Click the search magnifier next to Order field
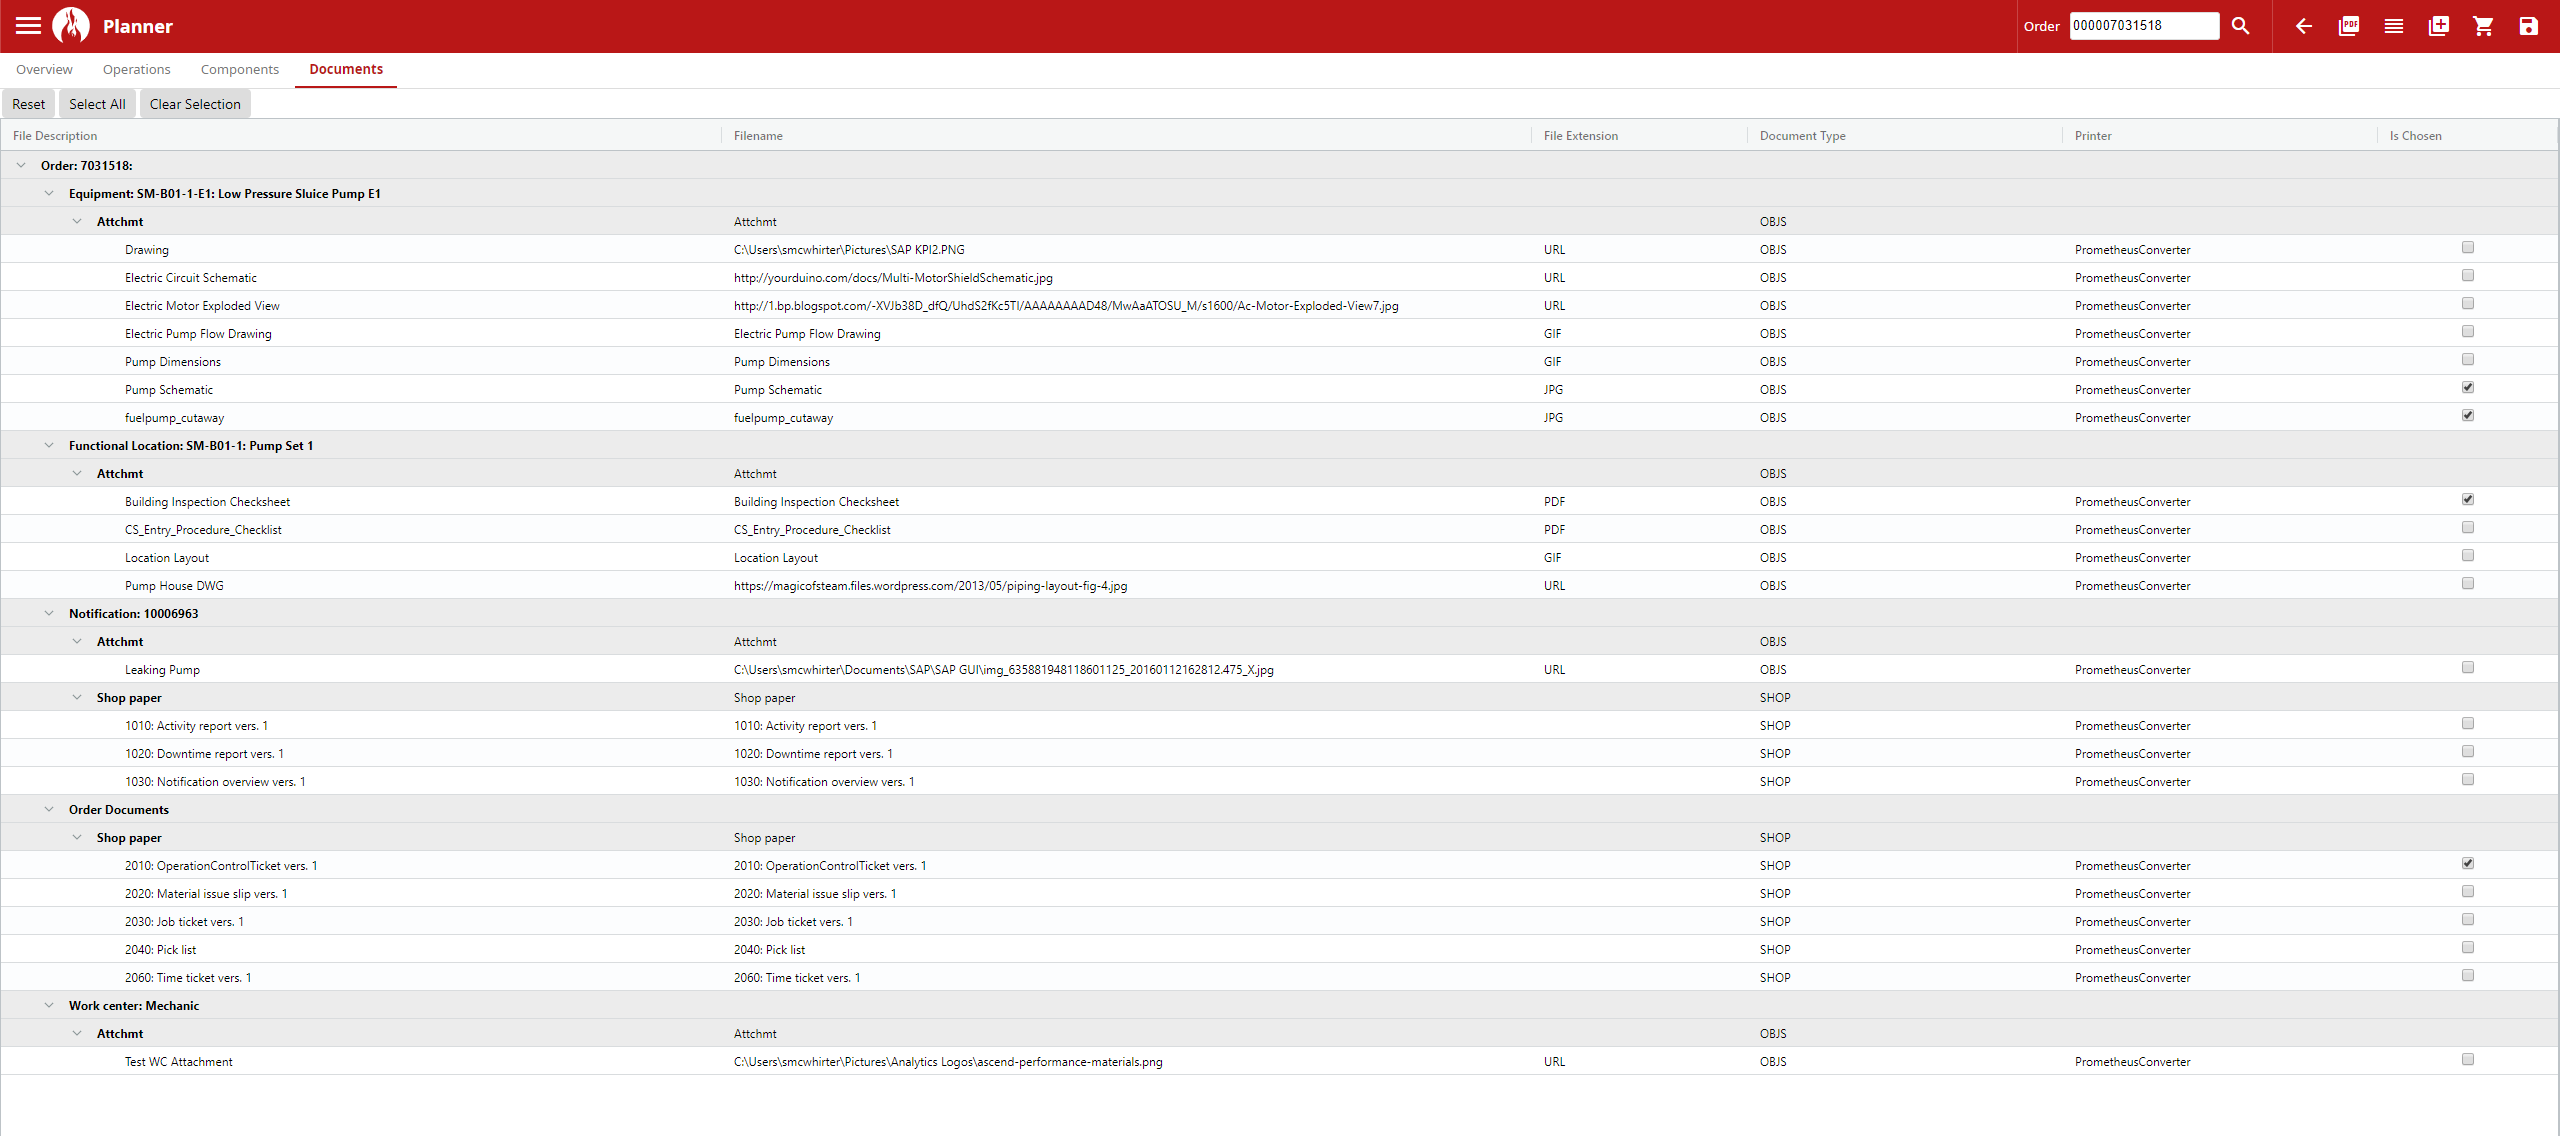 [x=2240, y=26]
